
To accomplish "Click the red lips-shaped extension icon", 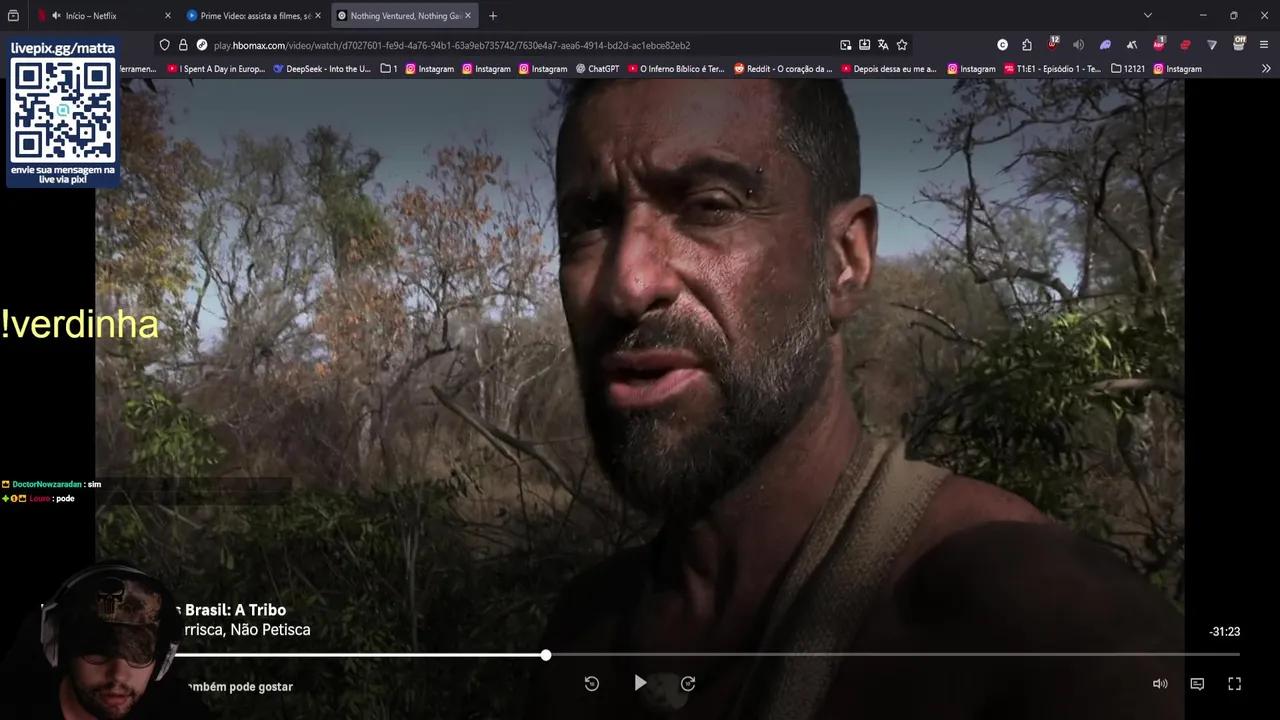I will tap(1185, 45).
